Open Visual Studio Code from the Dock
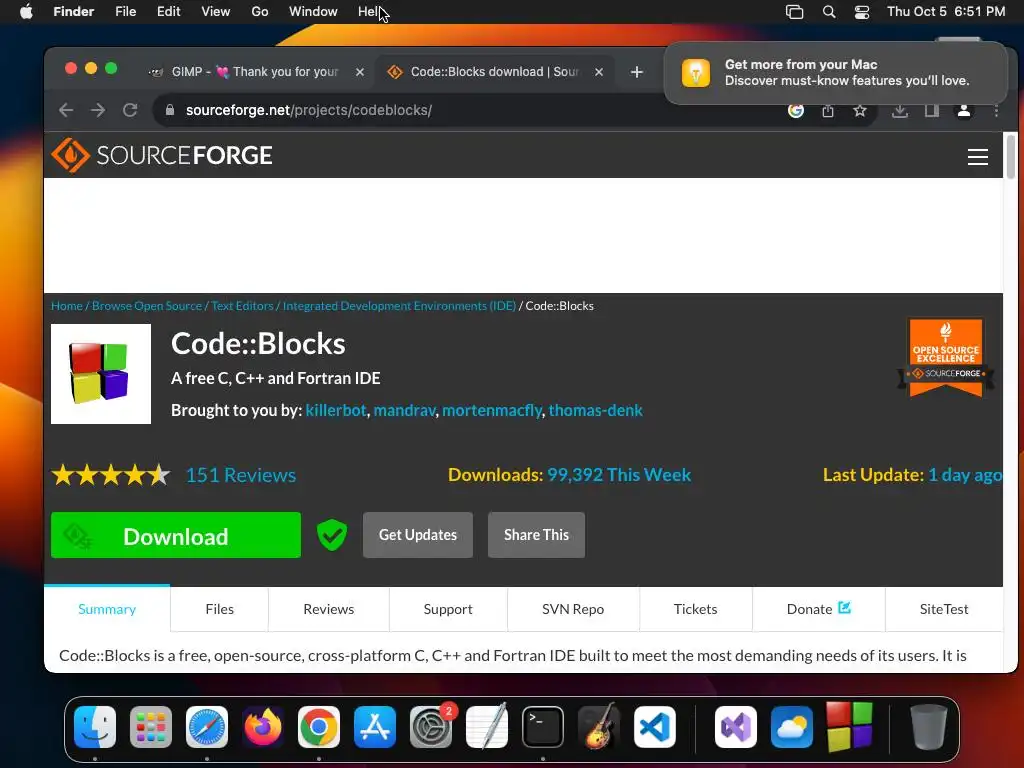 point(654,727)
